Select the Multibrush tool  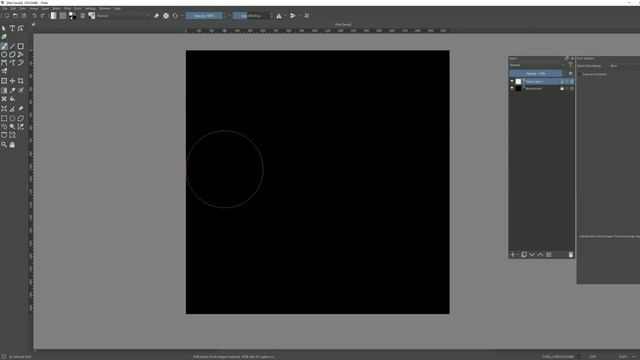pos(4,71)
